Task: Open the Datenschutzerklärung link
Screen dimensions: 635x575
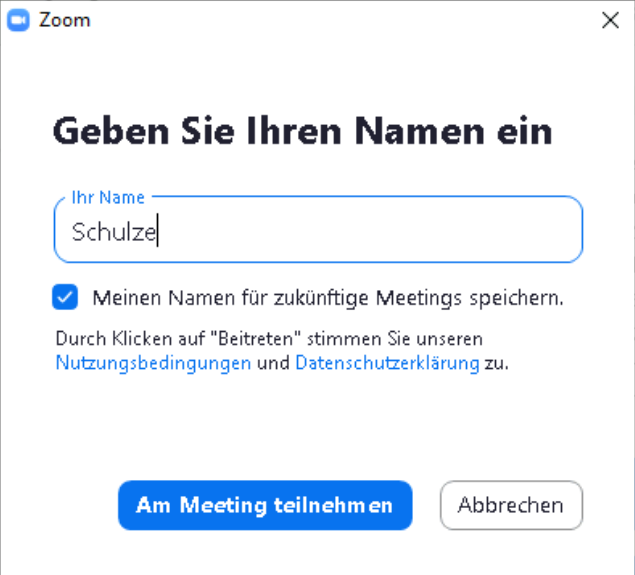Action: (x=387, y=364)
